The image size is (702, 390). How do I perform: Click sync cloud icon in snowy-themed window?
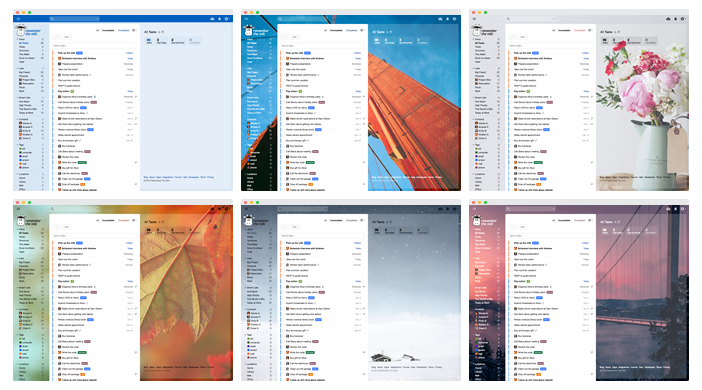click(441, 209)
